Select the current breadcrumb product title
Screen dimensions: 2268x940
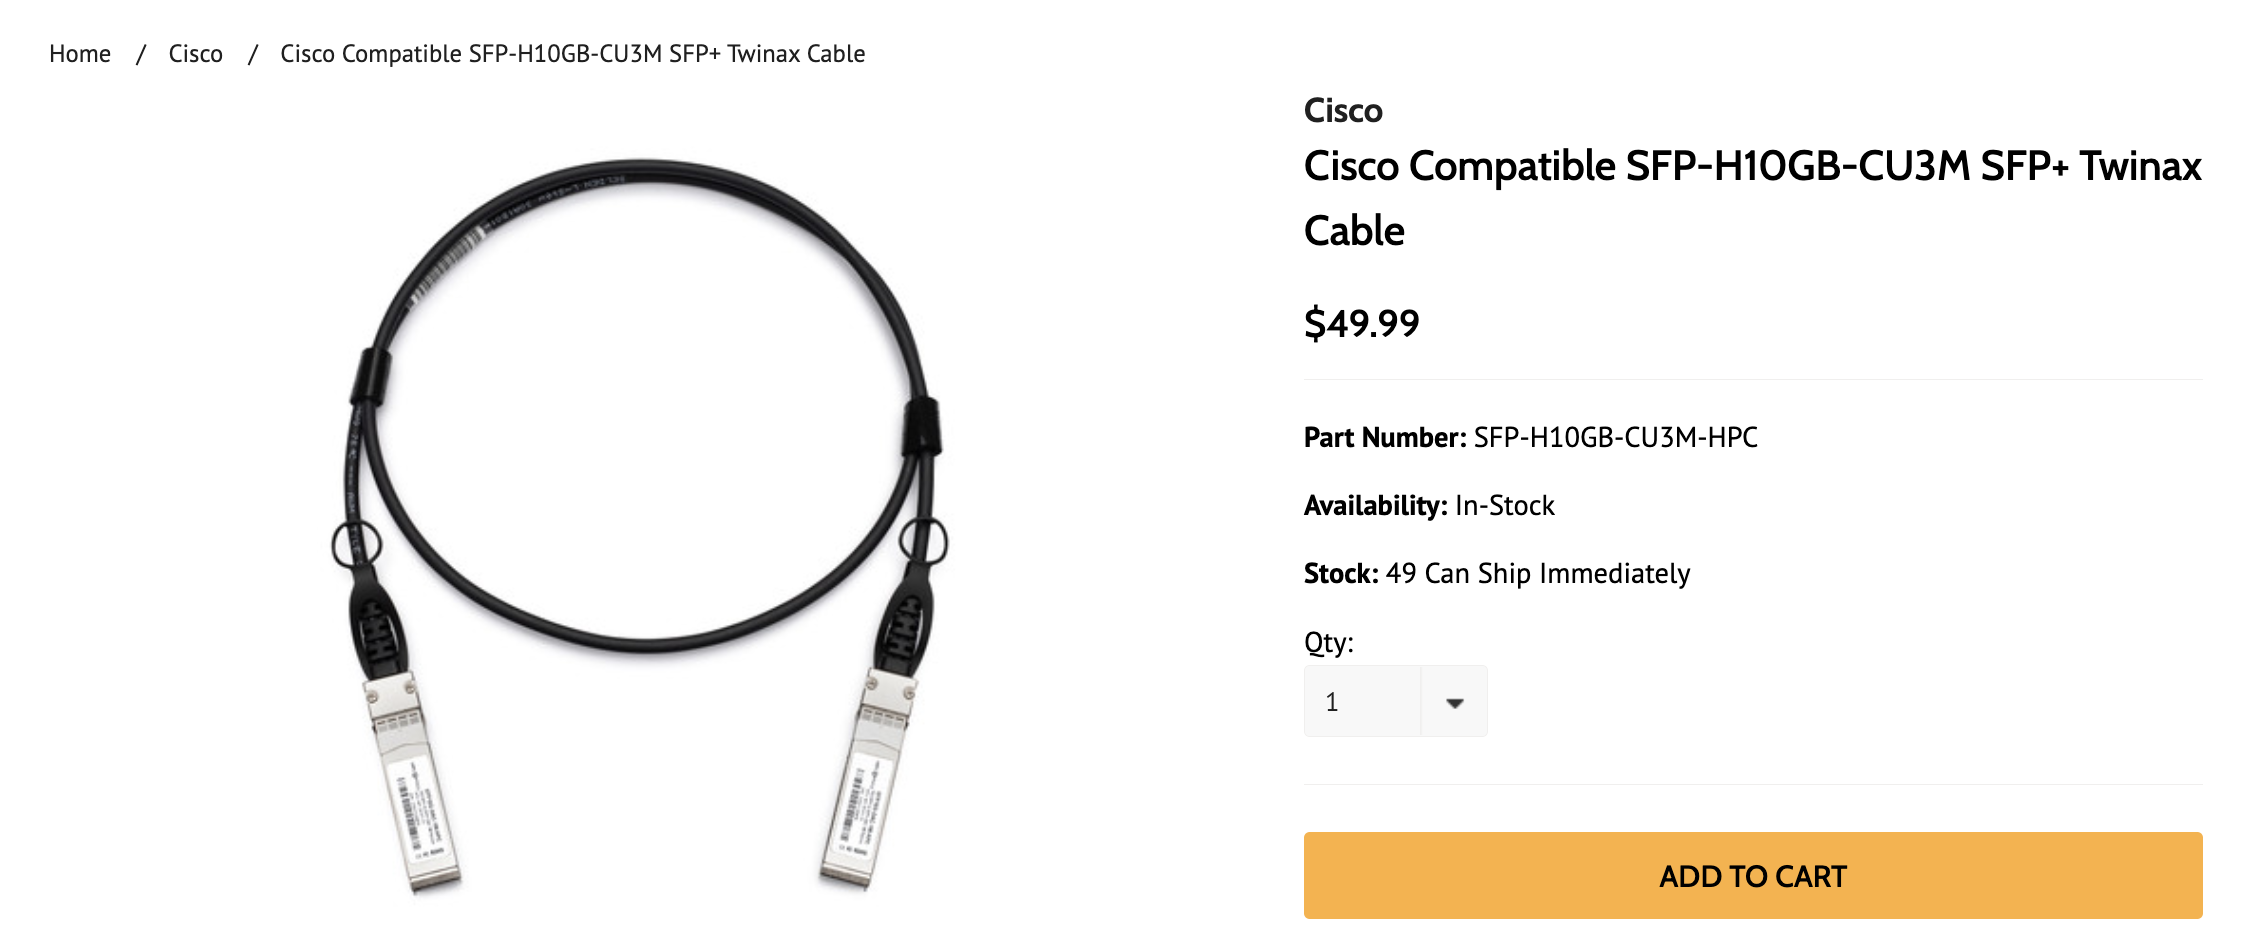[572, 53]
